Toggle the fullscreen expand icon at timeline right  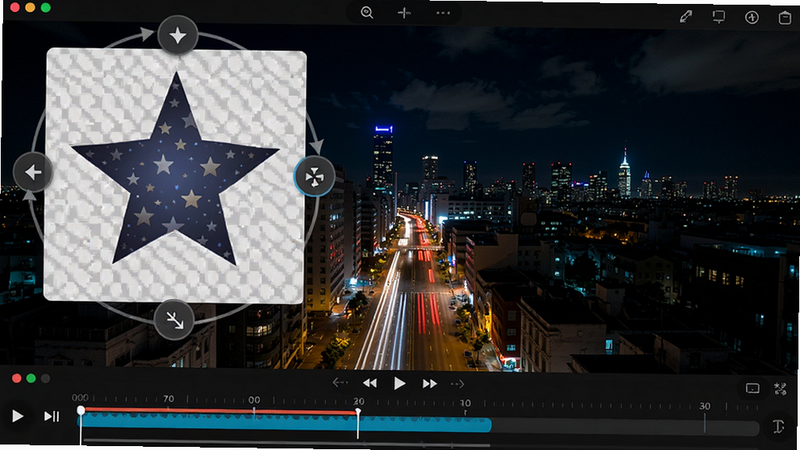[780, 389]
